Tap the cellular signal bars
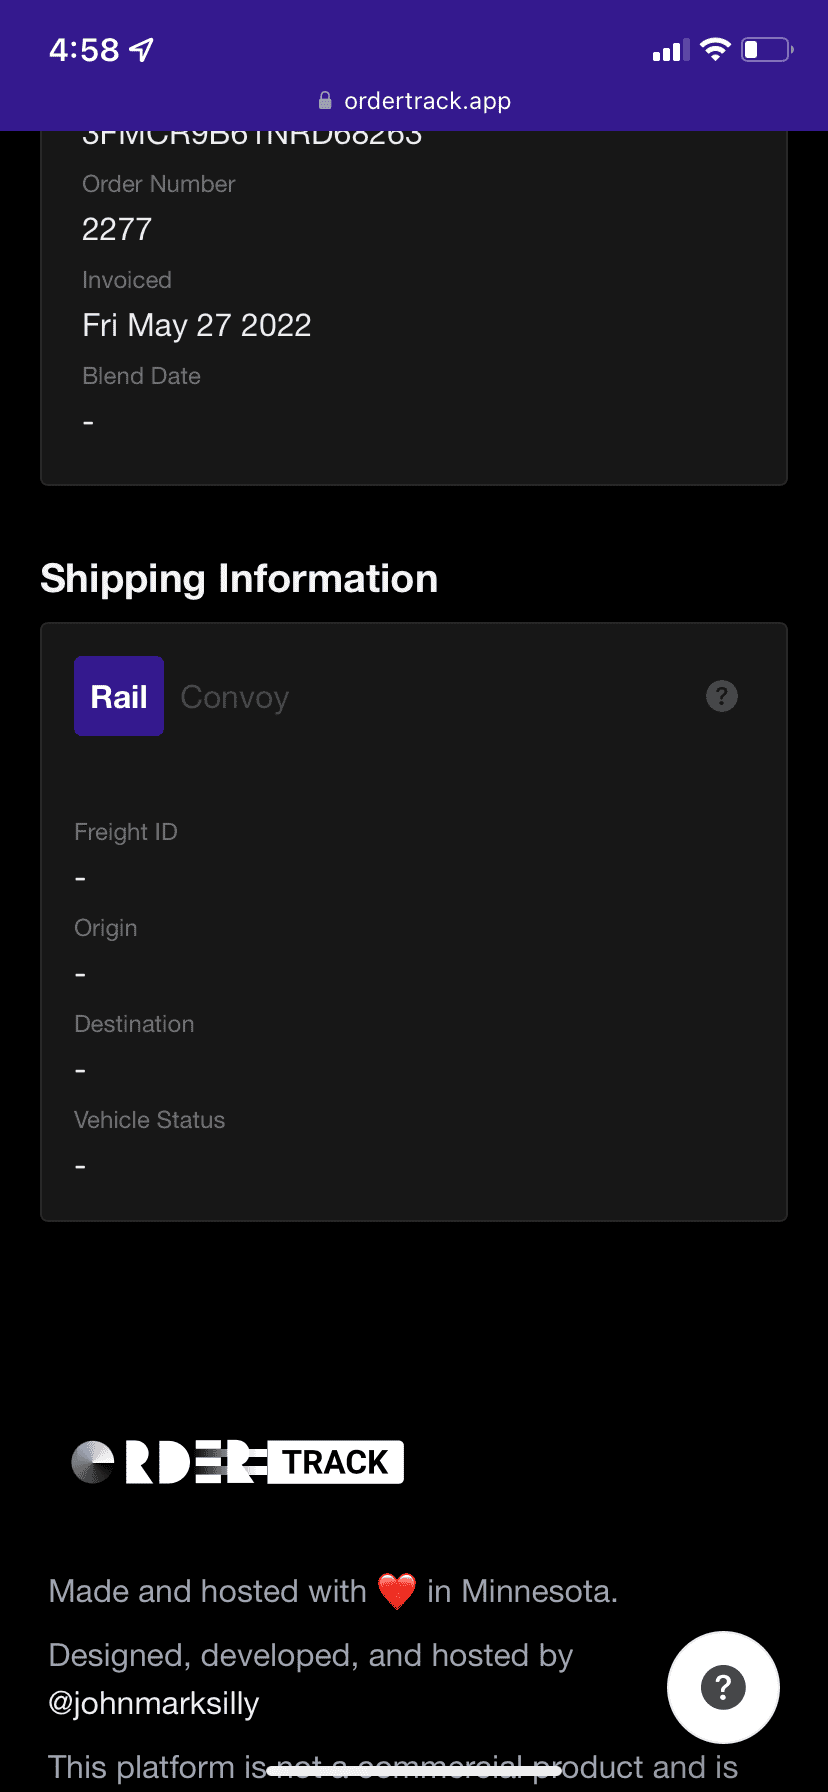 coord(670,50)
